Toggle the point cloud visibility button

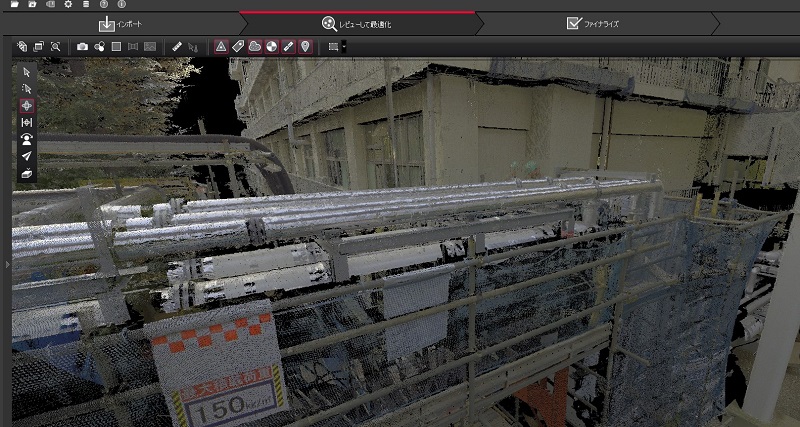(255, 47)
